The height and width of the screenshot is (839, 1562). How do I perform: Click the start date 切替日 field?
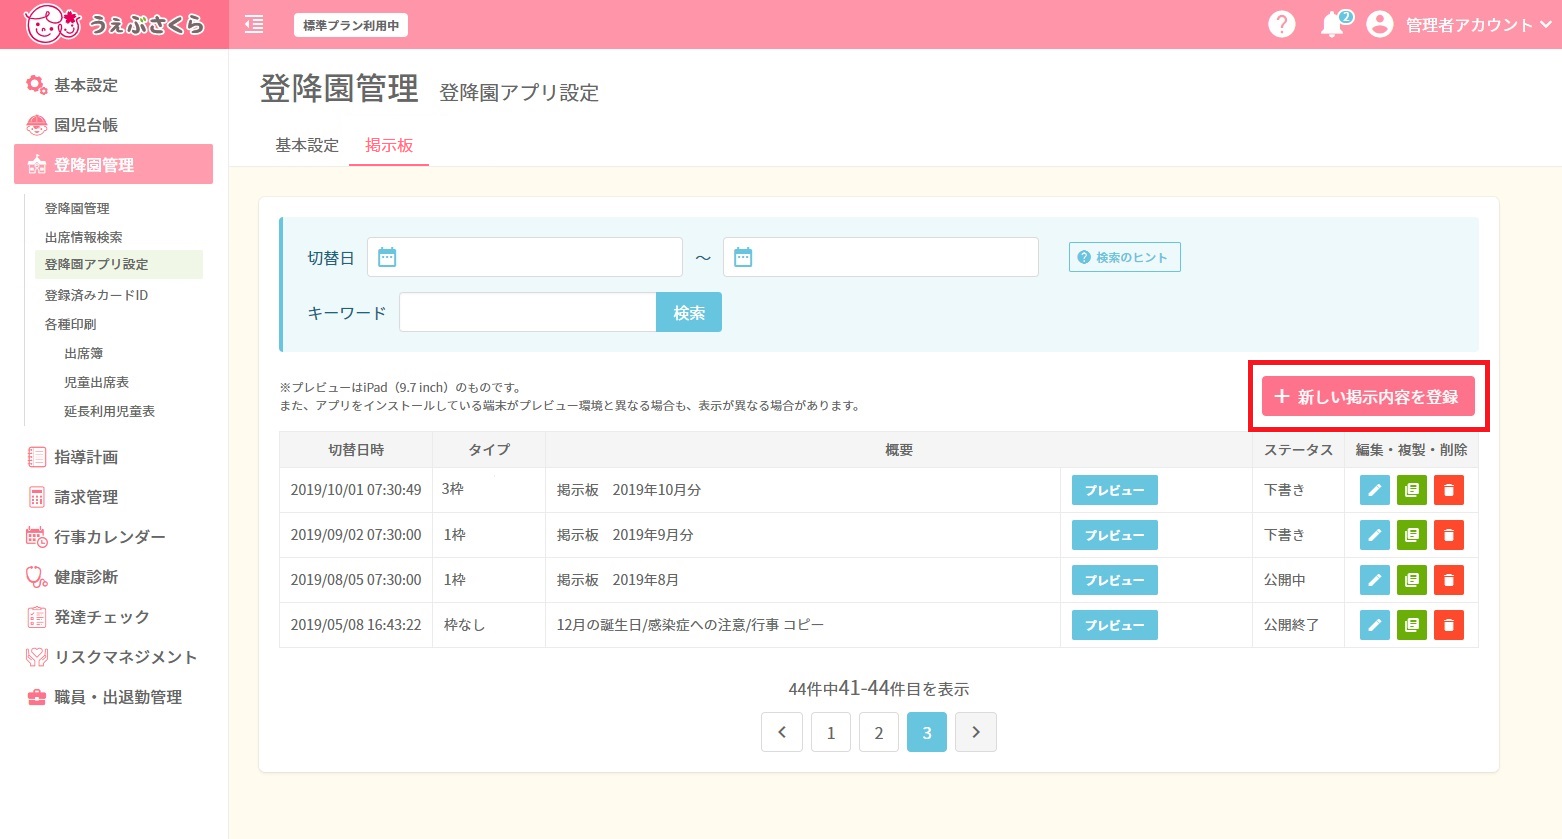pos(525,257)
